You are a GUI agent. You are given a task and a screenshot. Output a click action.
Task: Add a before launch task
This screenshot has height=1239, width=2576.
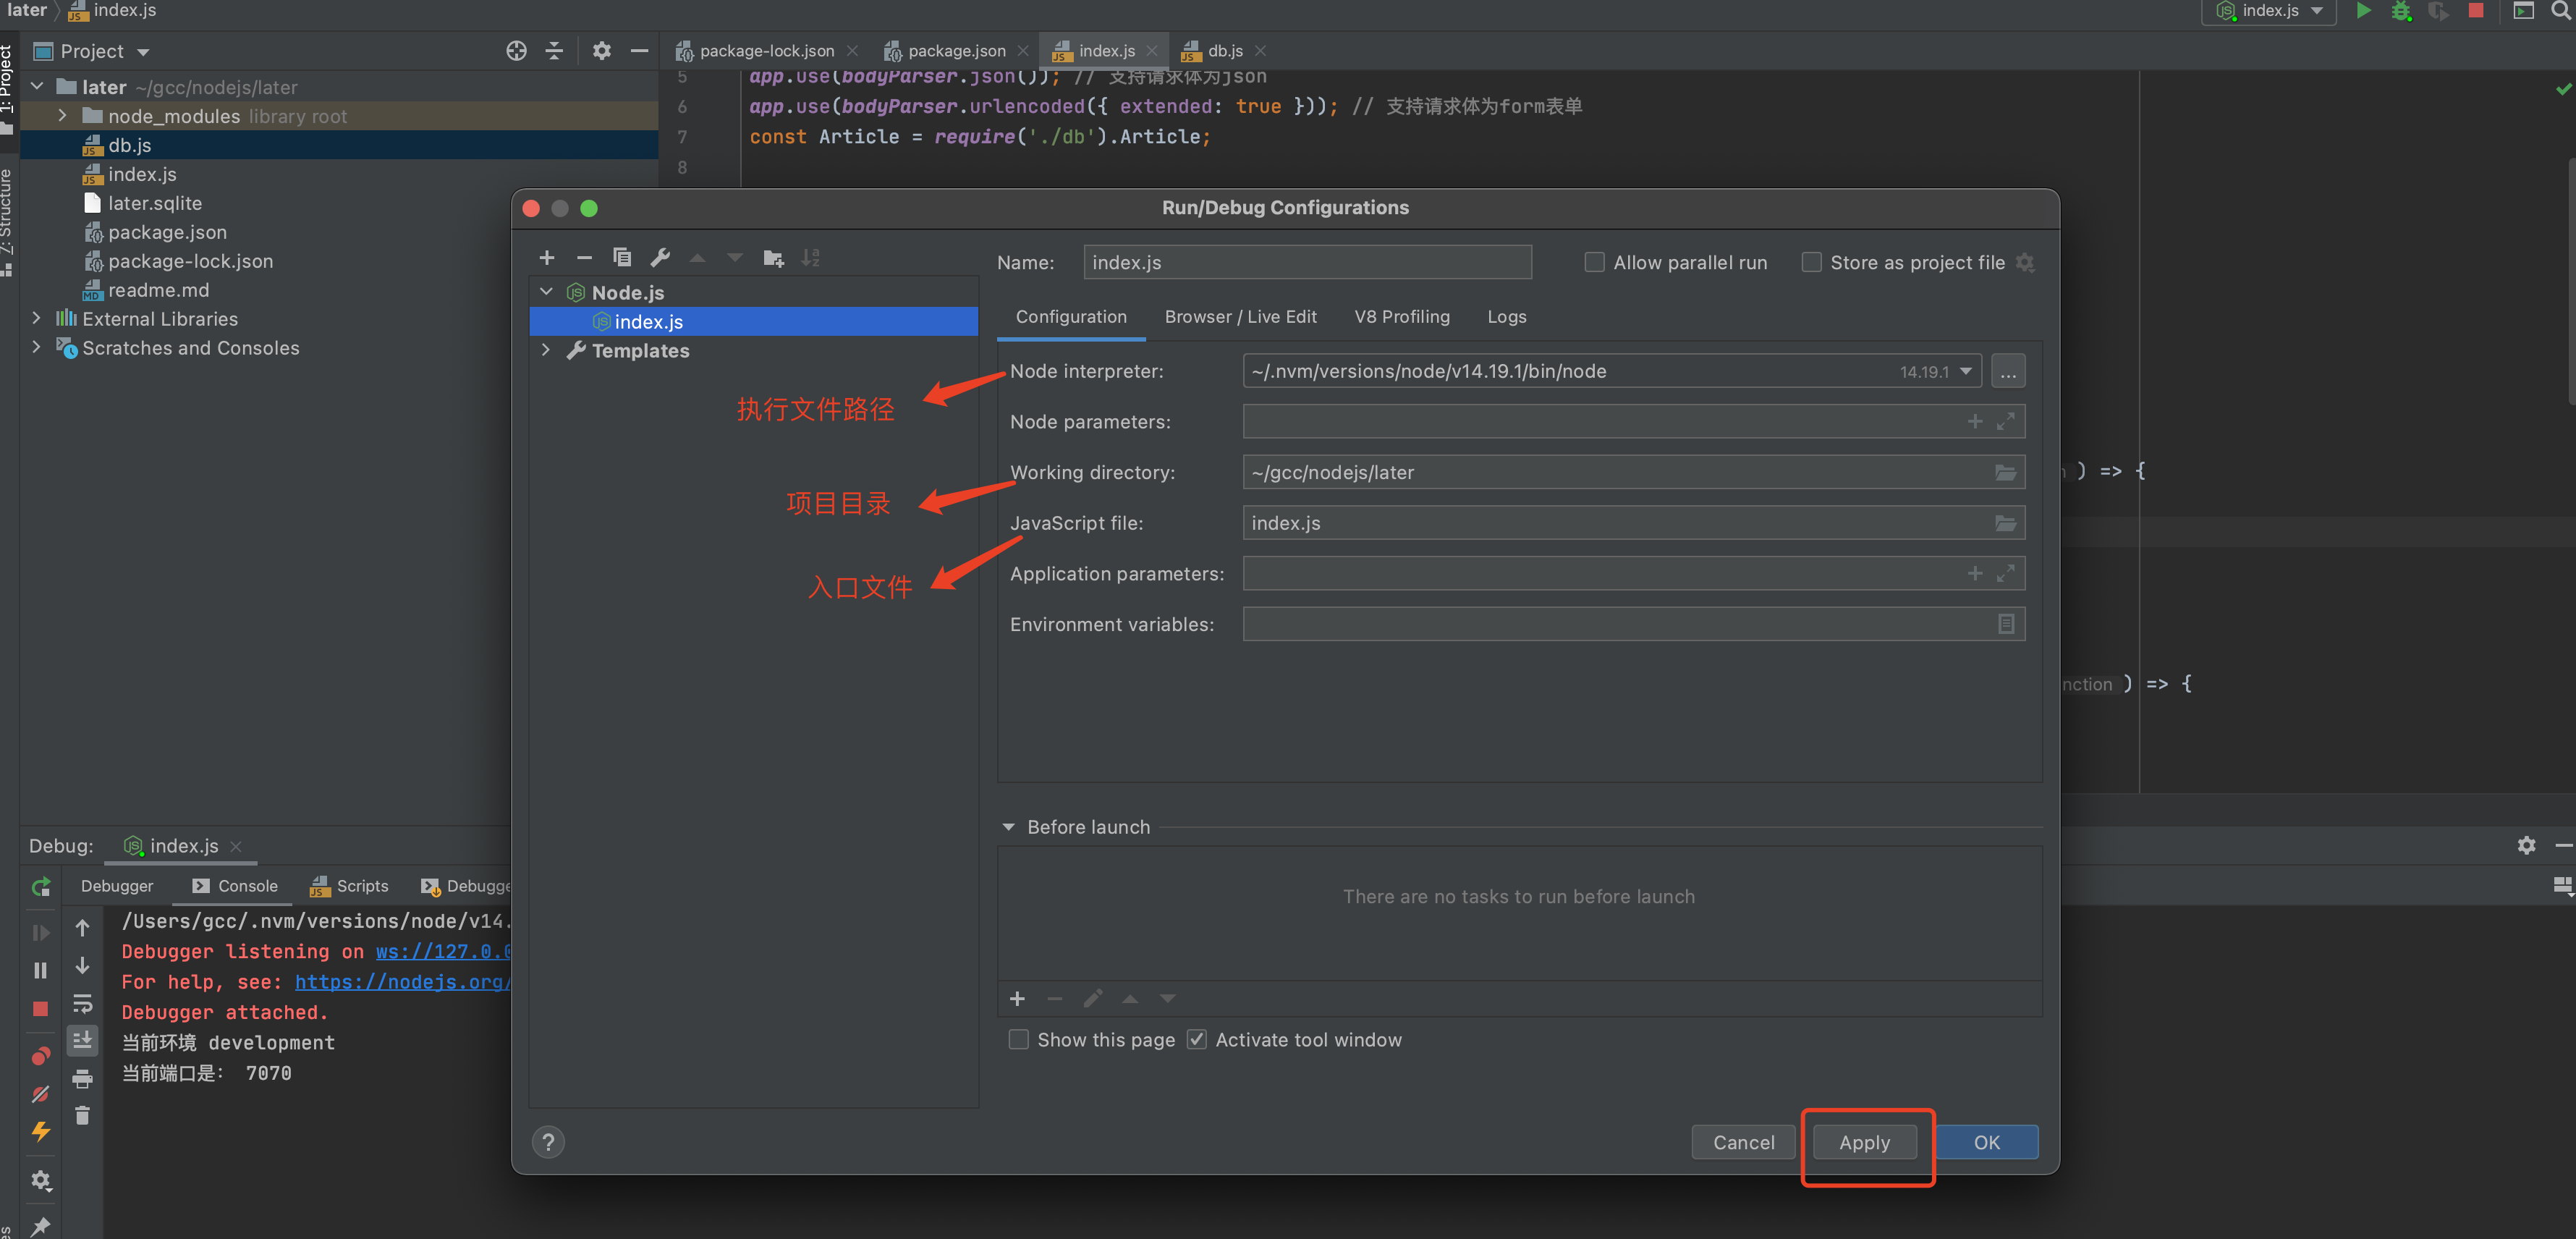tap(1017, 999)
